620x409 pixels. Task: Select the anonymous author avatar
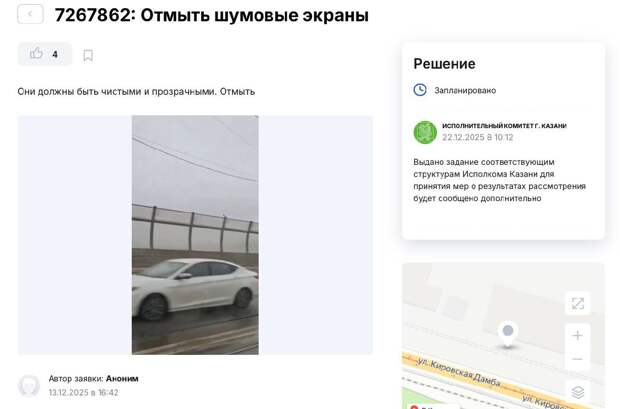29,385
